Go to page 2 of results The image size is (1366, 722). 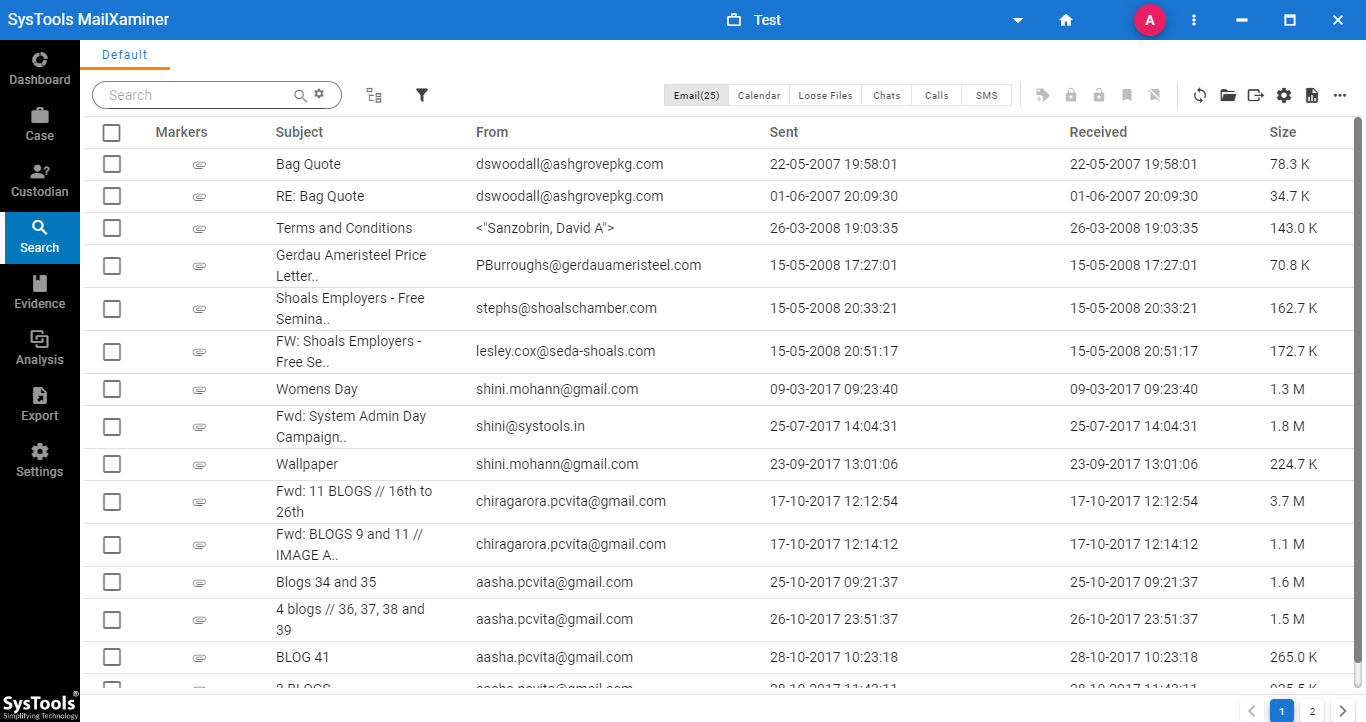[x=1312, y=711]
